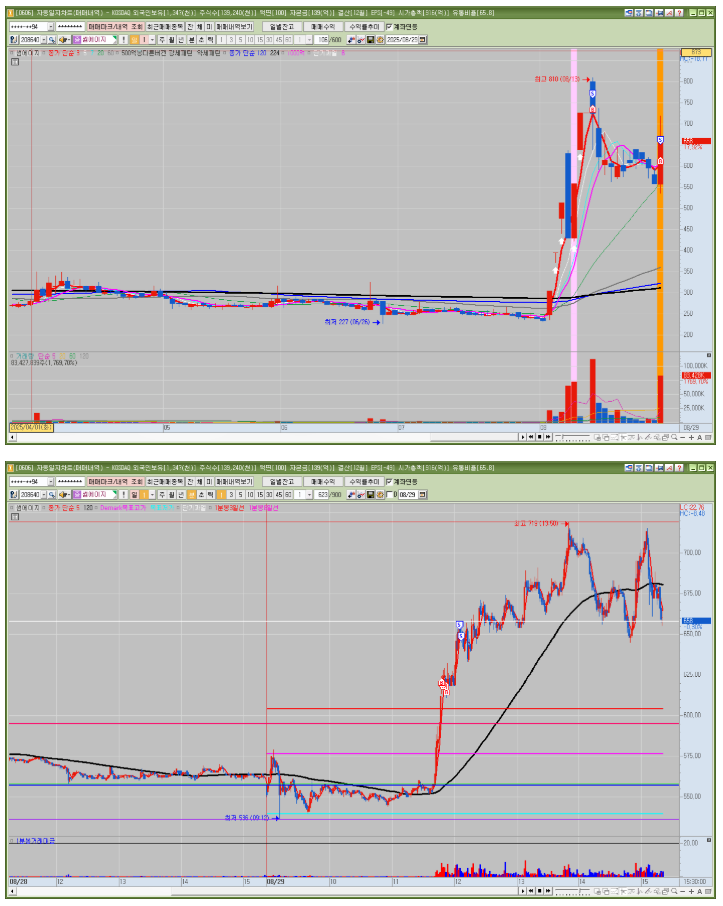The image size is (723, 906).
Task: Click the candle count field 623 in lower chart
Action: pos(322,495)
